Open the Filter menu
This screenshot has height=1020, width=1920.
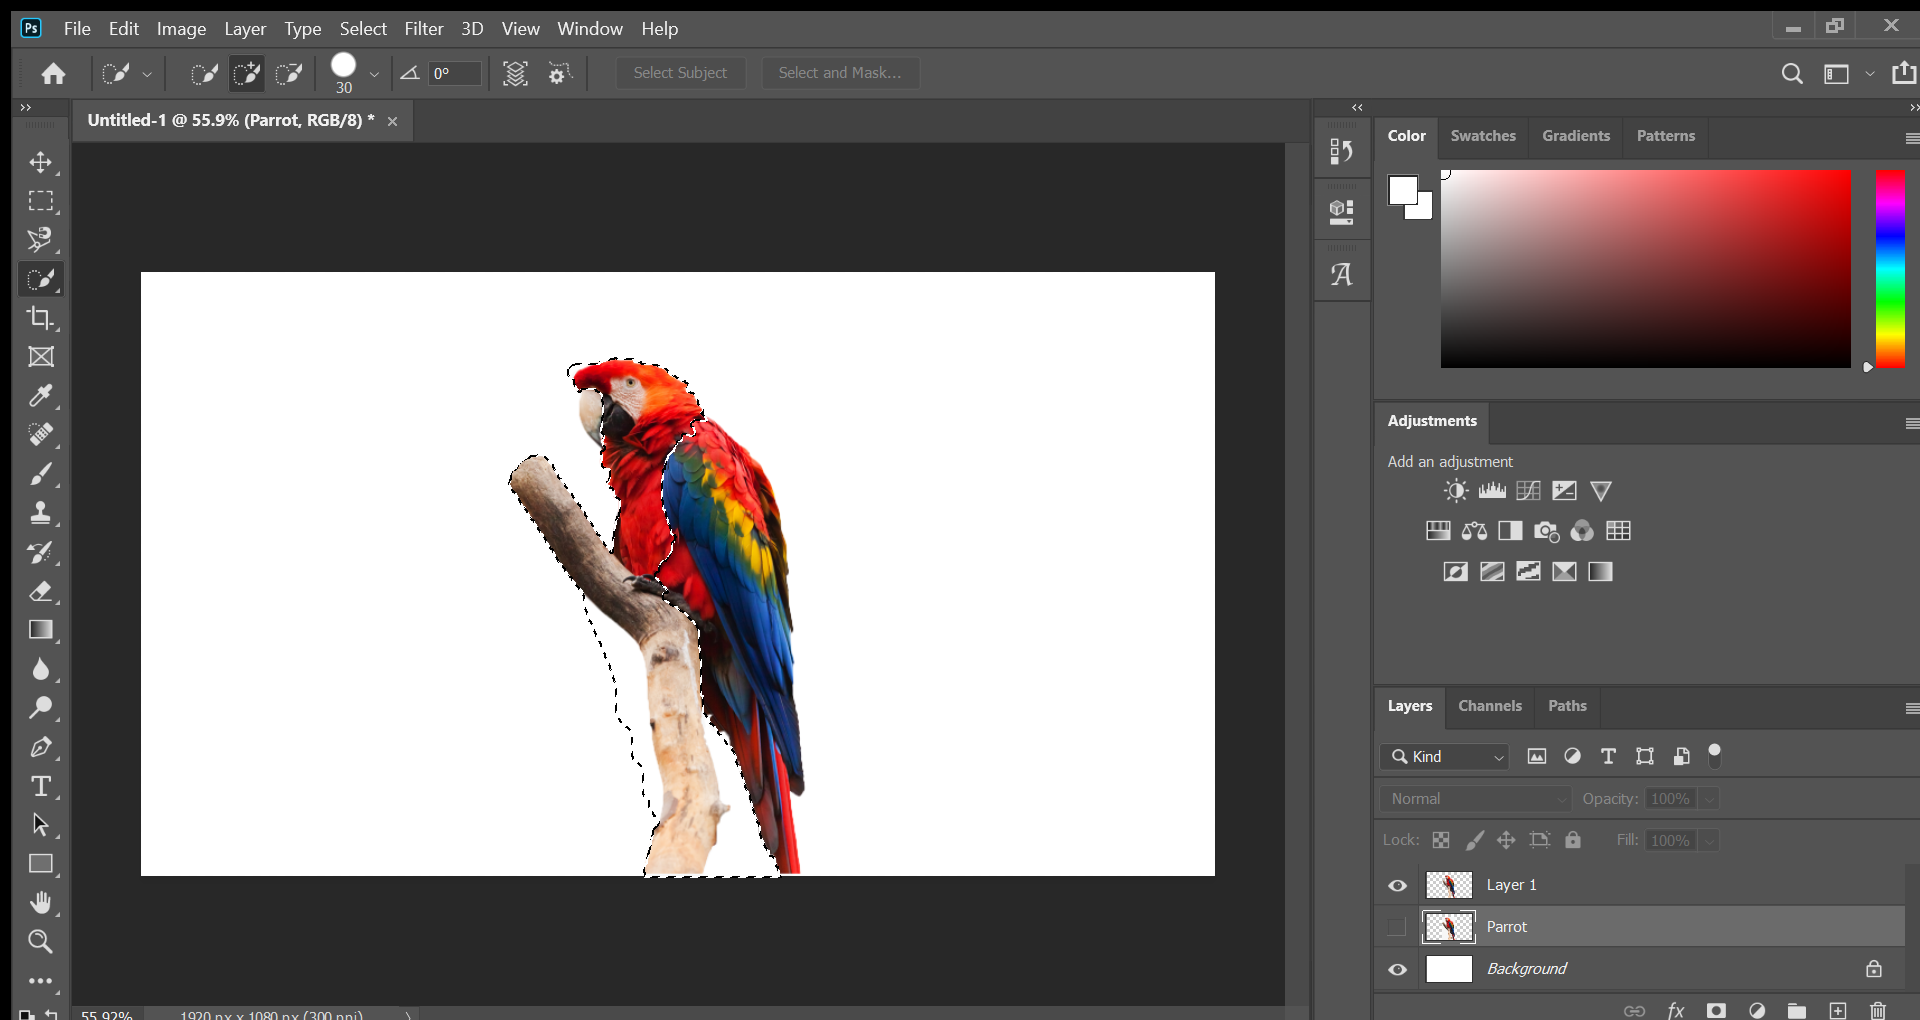point(423,29)
